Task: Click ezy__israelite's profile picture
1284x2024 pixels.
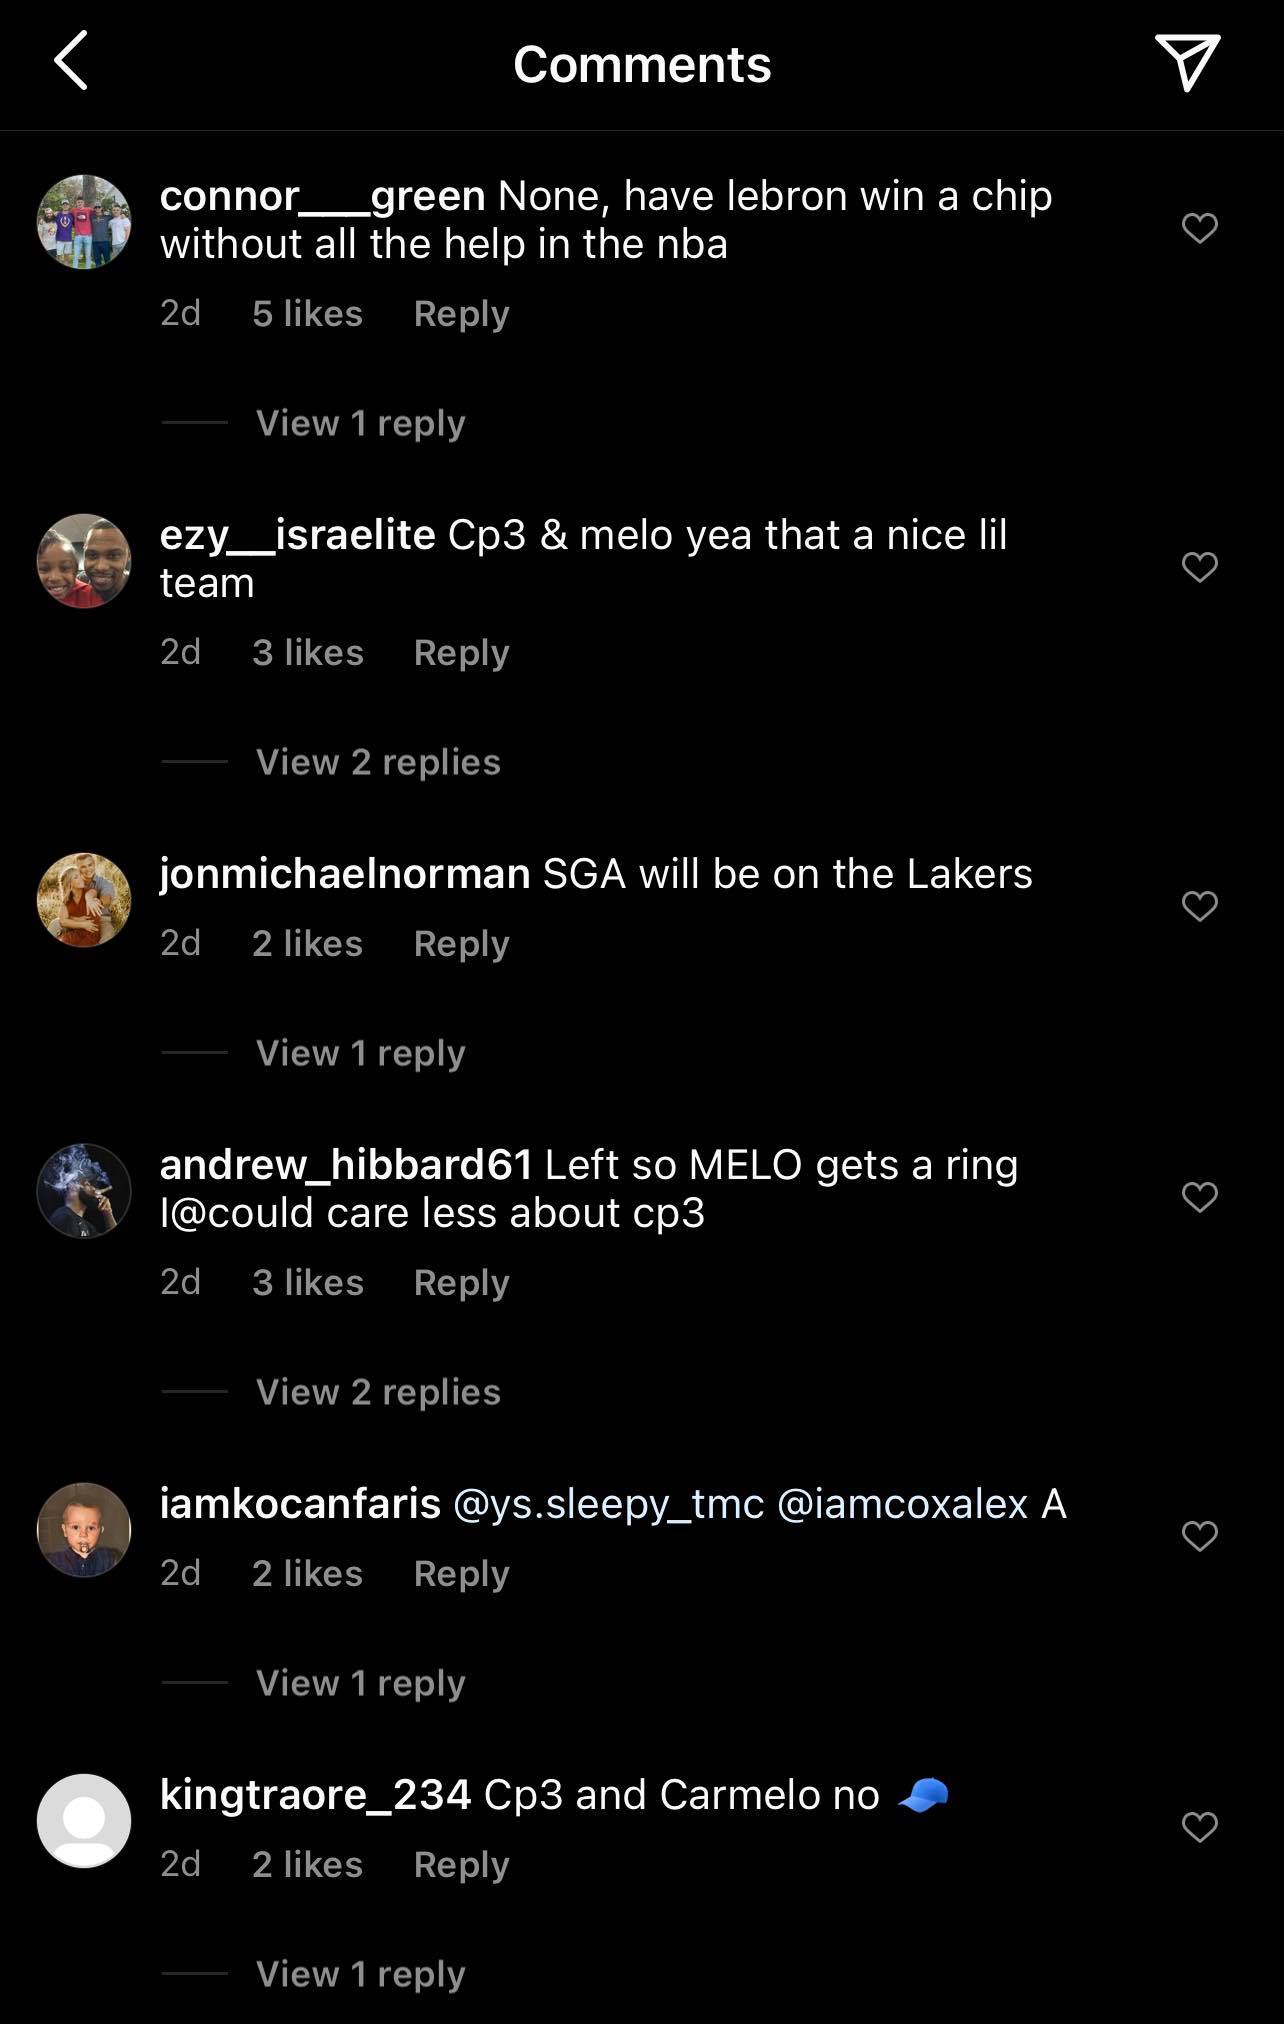Action: coord(85,561)
